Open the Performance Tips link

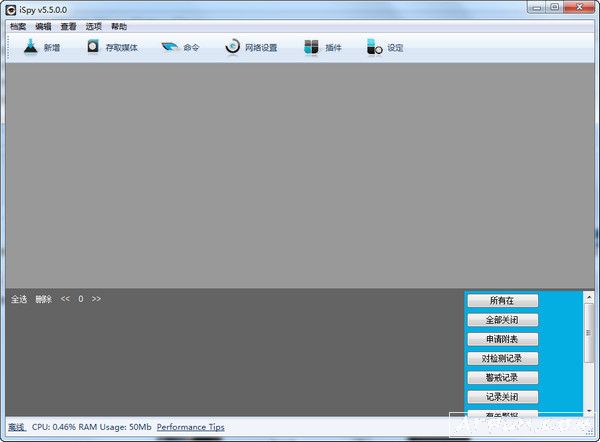pos(190,427)
